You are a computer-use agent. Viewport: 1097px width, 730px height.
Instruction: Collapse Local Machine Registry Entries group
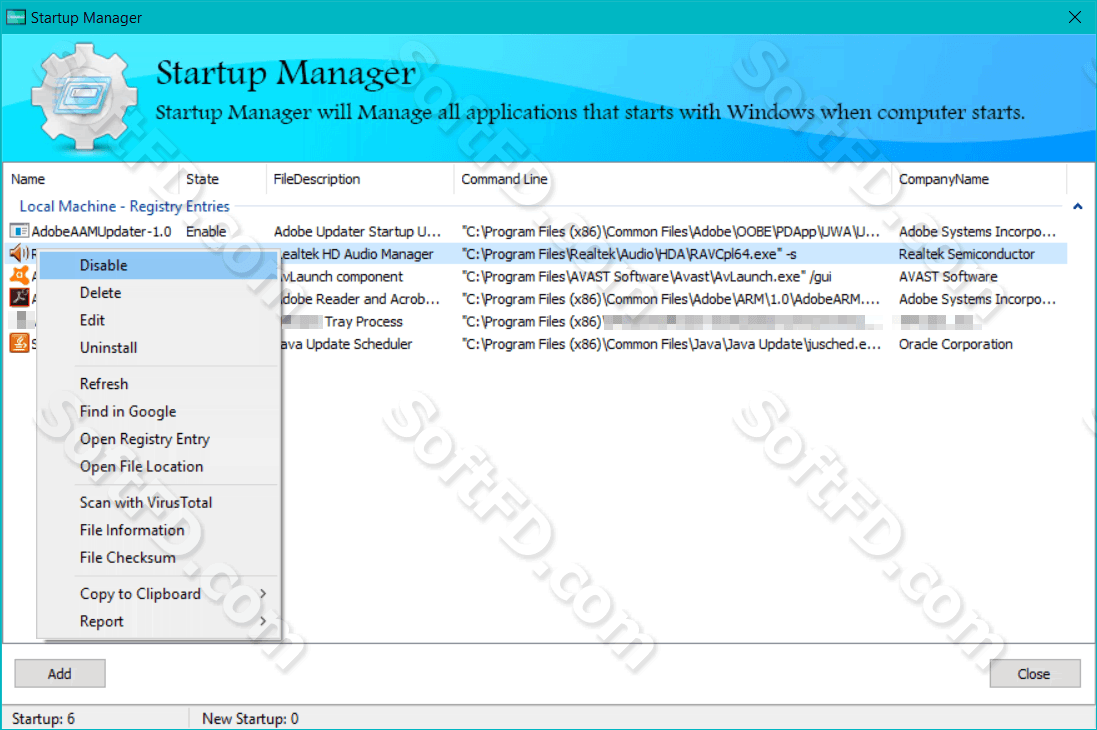[x=1077, y=206]
